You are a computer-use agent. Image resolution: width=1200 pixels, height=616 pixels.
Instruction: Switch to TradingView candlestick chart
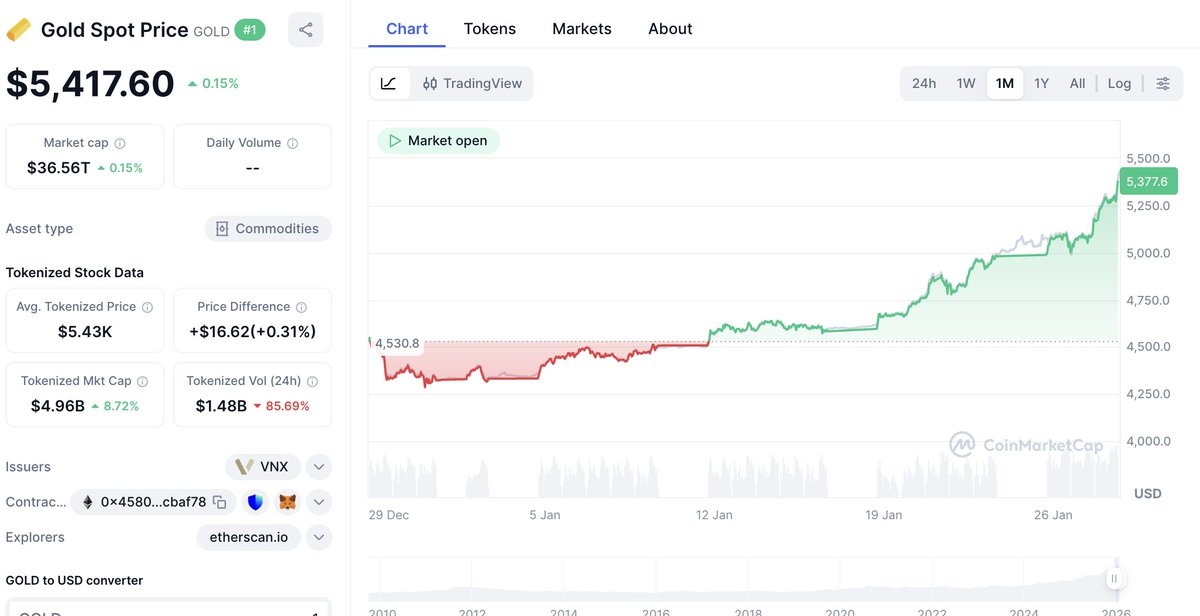[x=472, y=84]
